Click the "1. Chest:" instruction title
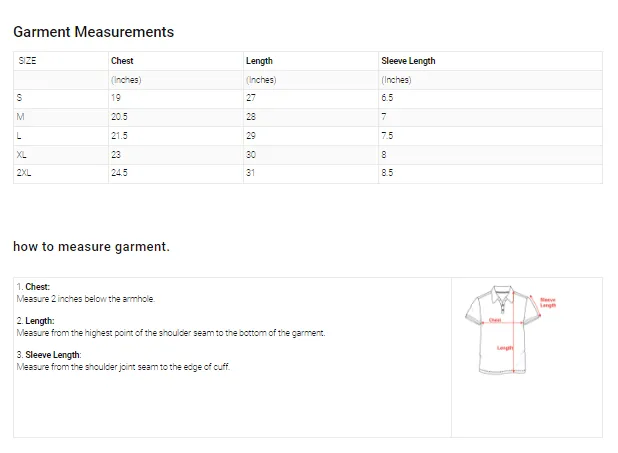The height and width of the screenshot is (453, 618). (34, 287)
